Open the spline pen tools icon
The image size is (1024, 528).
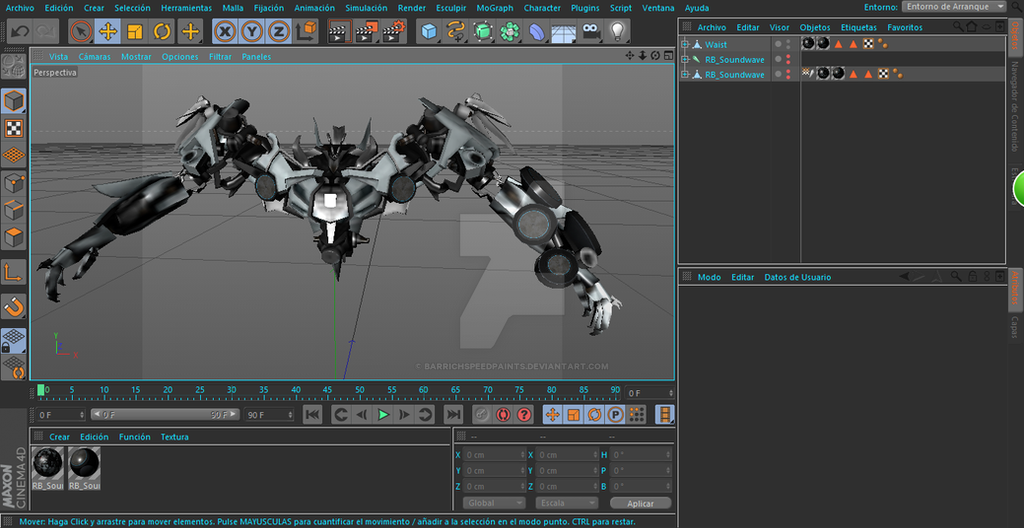point(456,31)
